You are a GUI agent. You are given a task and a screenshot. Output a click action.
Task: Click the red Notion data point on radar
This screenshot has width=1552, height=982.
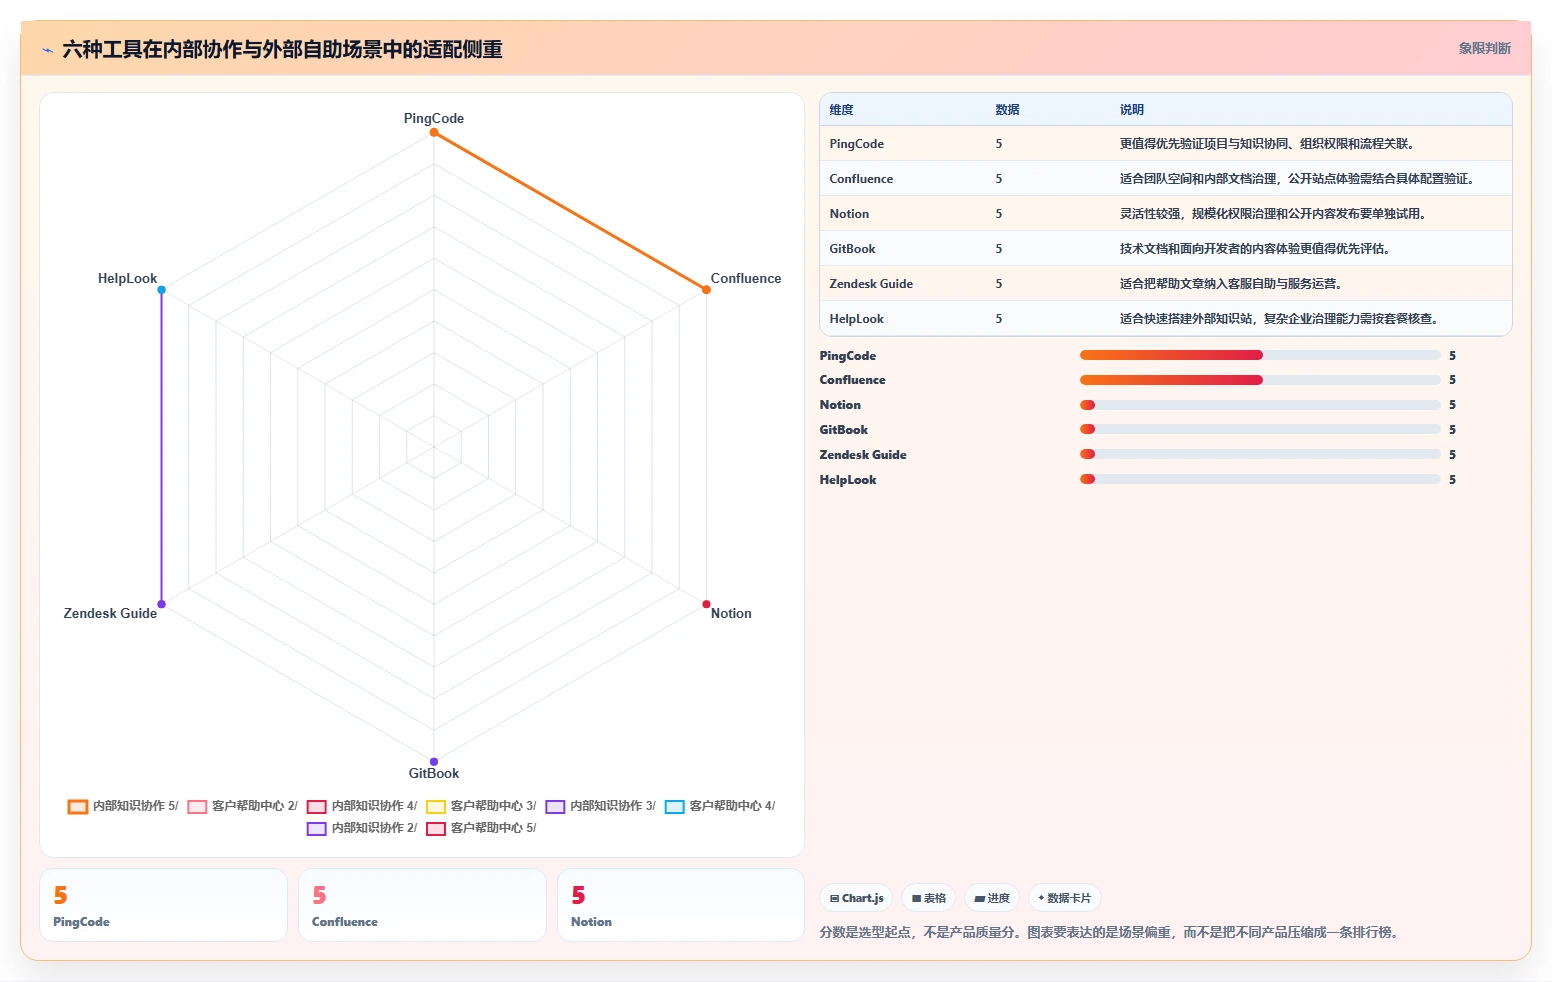coord(706,604)
